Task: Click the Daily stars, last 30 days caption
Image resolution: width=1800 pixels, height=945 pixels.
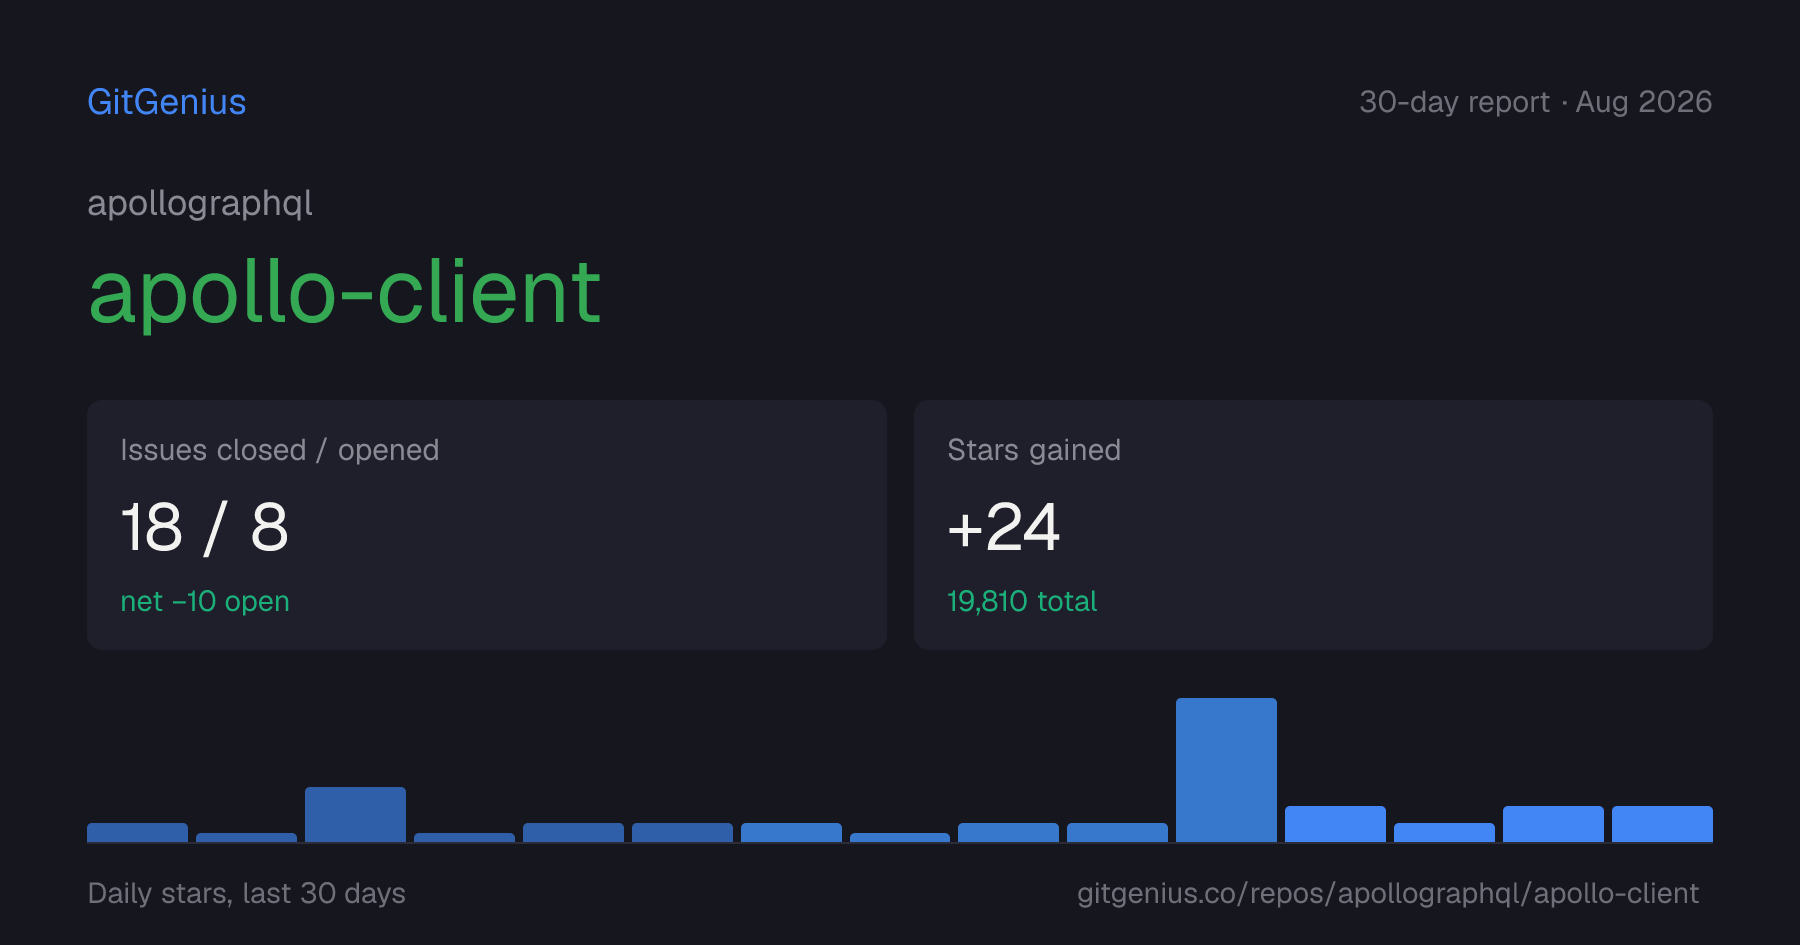Action: (x=247, y=893)
